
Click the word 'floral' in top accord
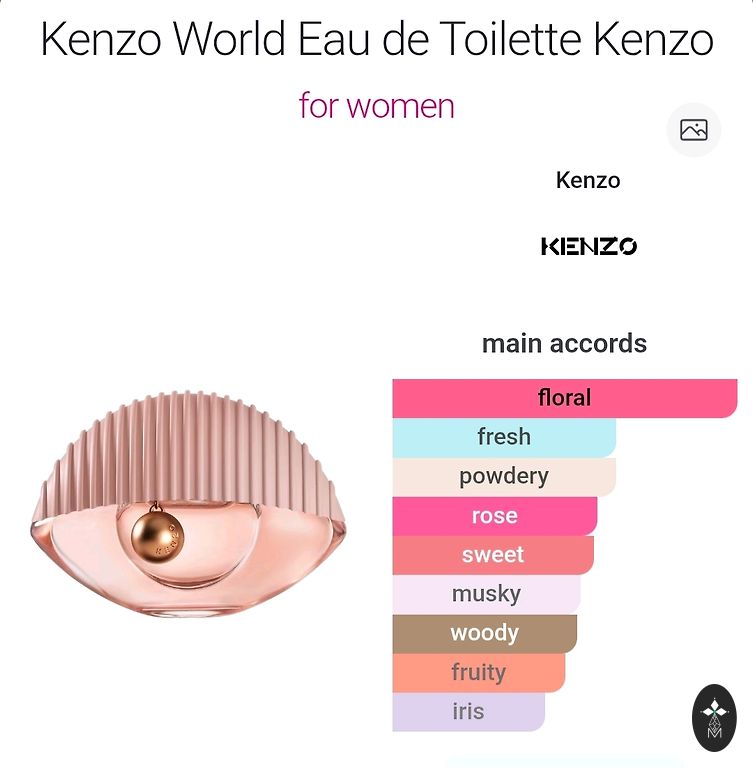pos(564,398)
